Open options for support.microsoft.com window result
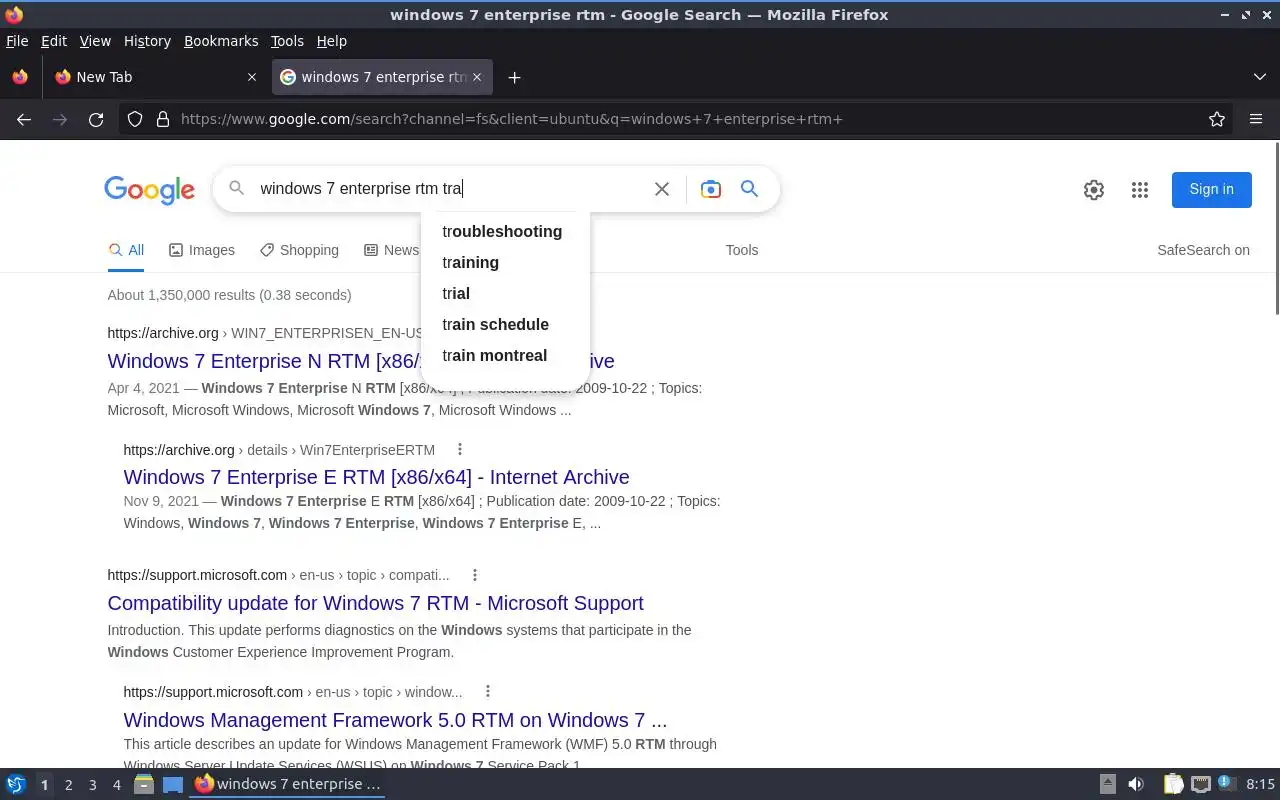The image size is (1280, 800). tap(488, 691)
